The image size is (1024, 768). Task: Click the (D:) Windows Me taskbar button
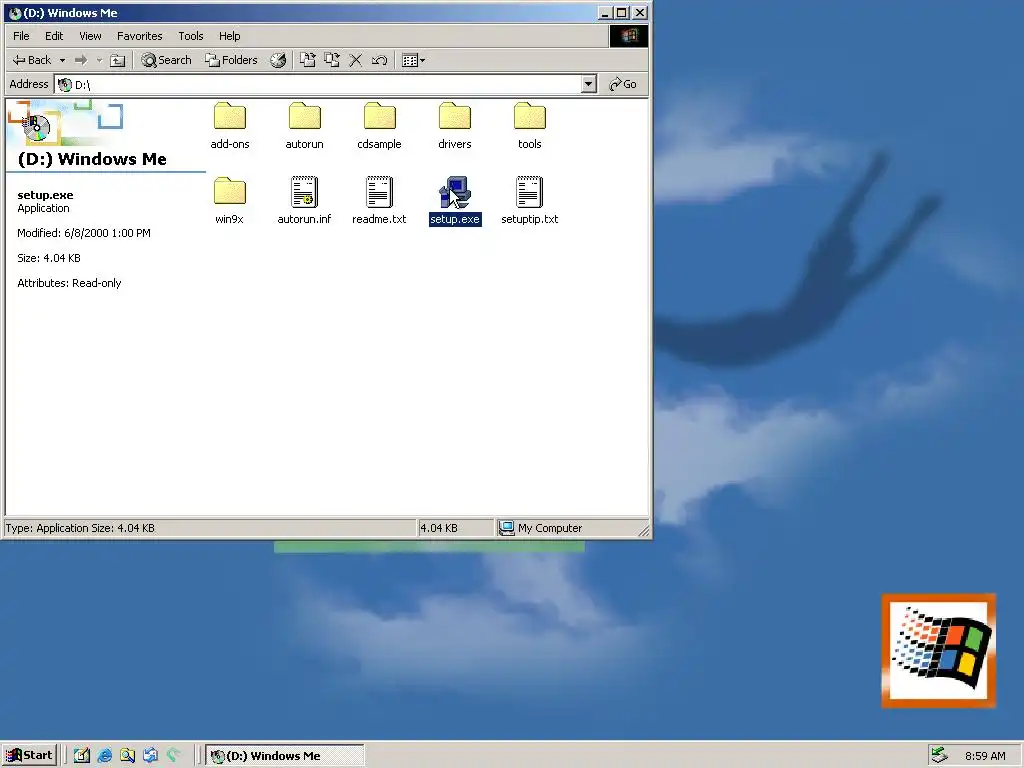285,756
